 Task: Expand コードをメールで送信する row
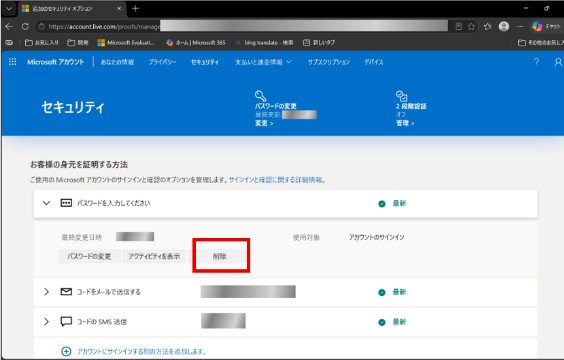click(x=46, y=292)
